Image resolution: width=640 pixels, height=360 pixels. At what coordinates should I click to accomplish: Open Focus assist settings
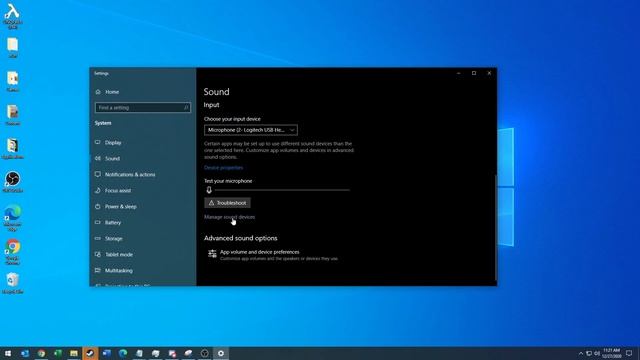(x=118, y=190)
